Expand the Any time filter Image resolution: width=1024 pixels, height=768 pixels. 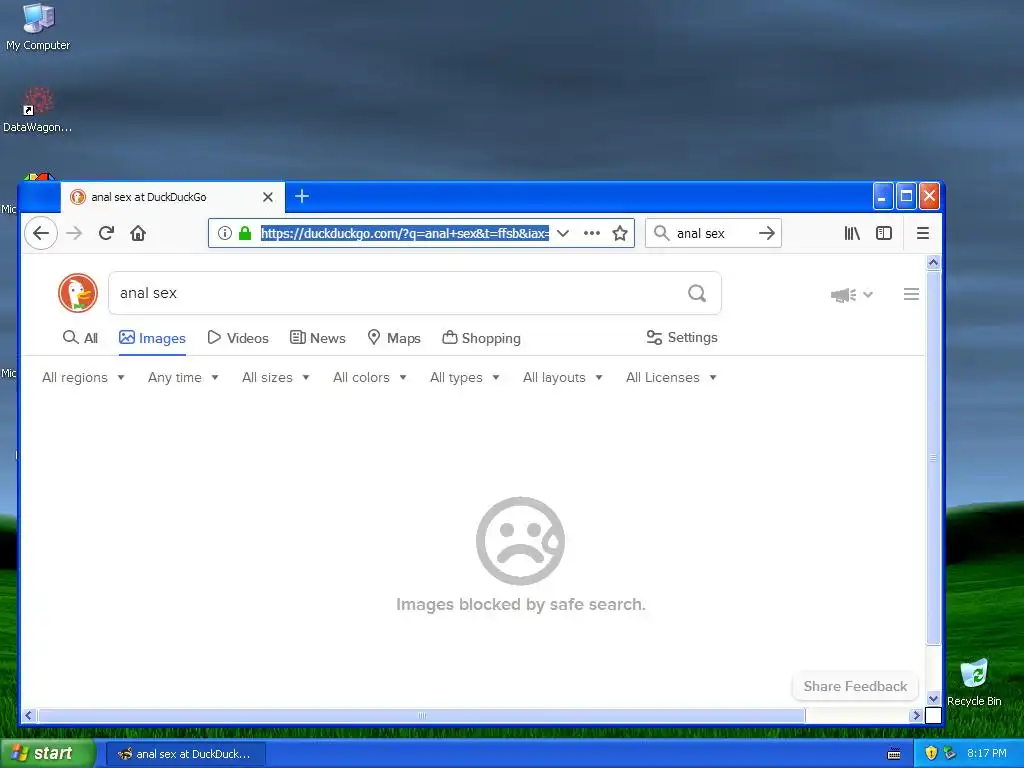(x=183, y=377)
